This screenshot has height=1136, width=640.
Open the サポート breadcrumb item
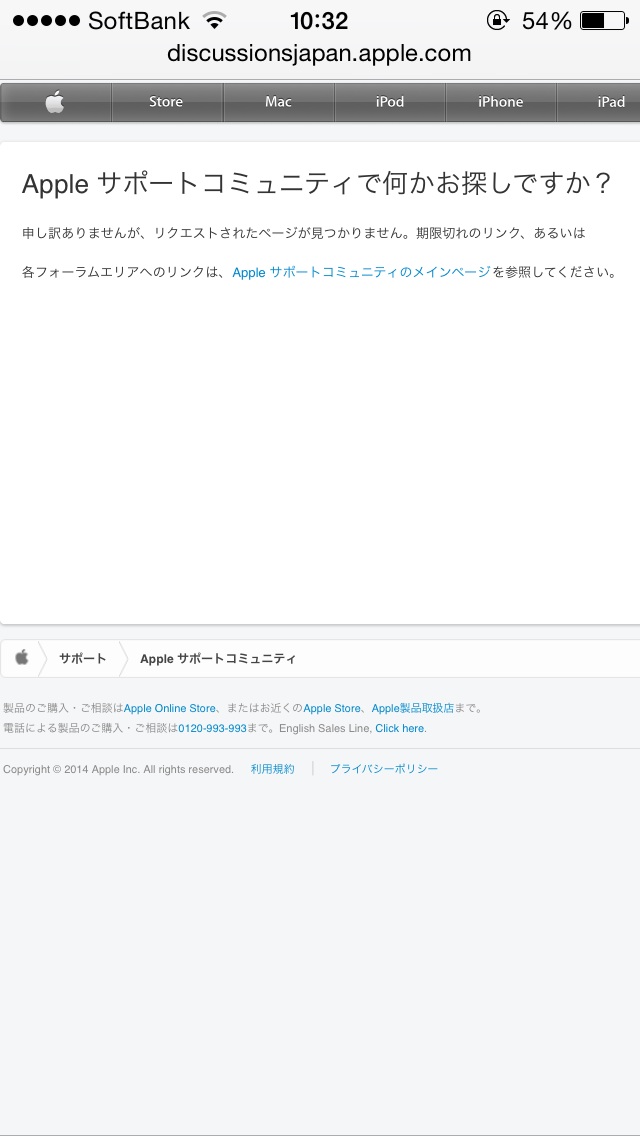[83, 659]
